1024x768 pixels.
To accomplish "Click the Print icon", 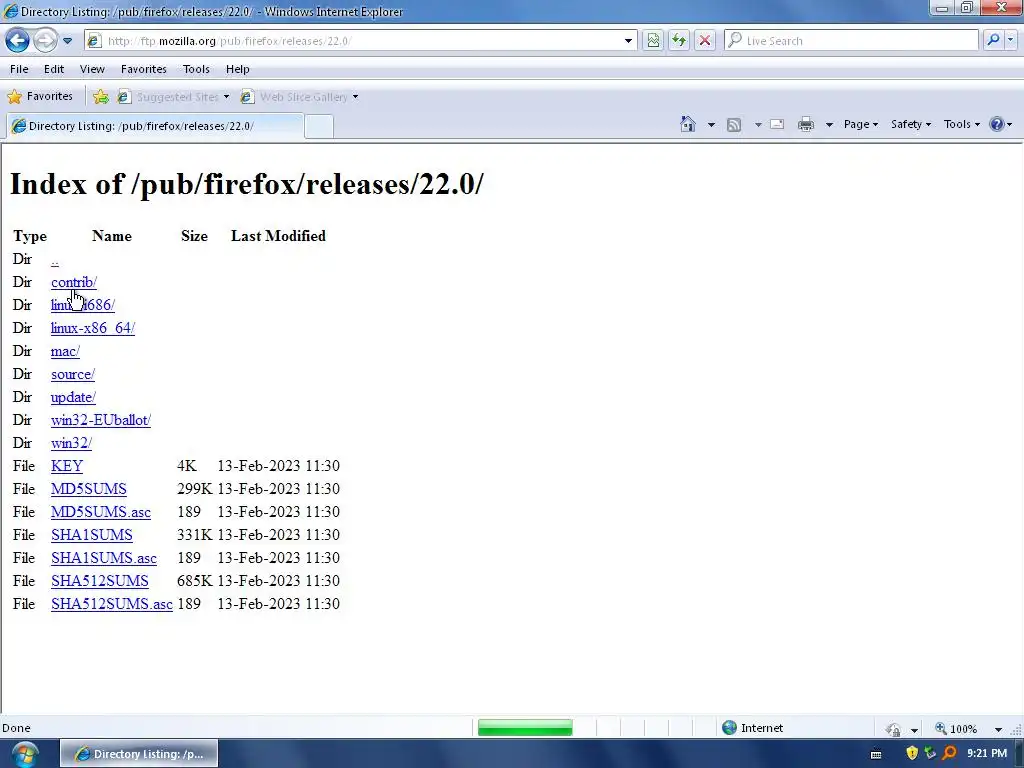I will point(806,124).
